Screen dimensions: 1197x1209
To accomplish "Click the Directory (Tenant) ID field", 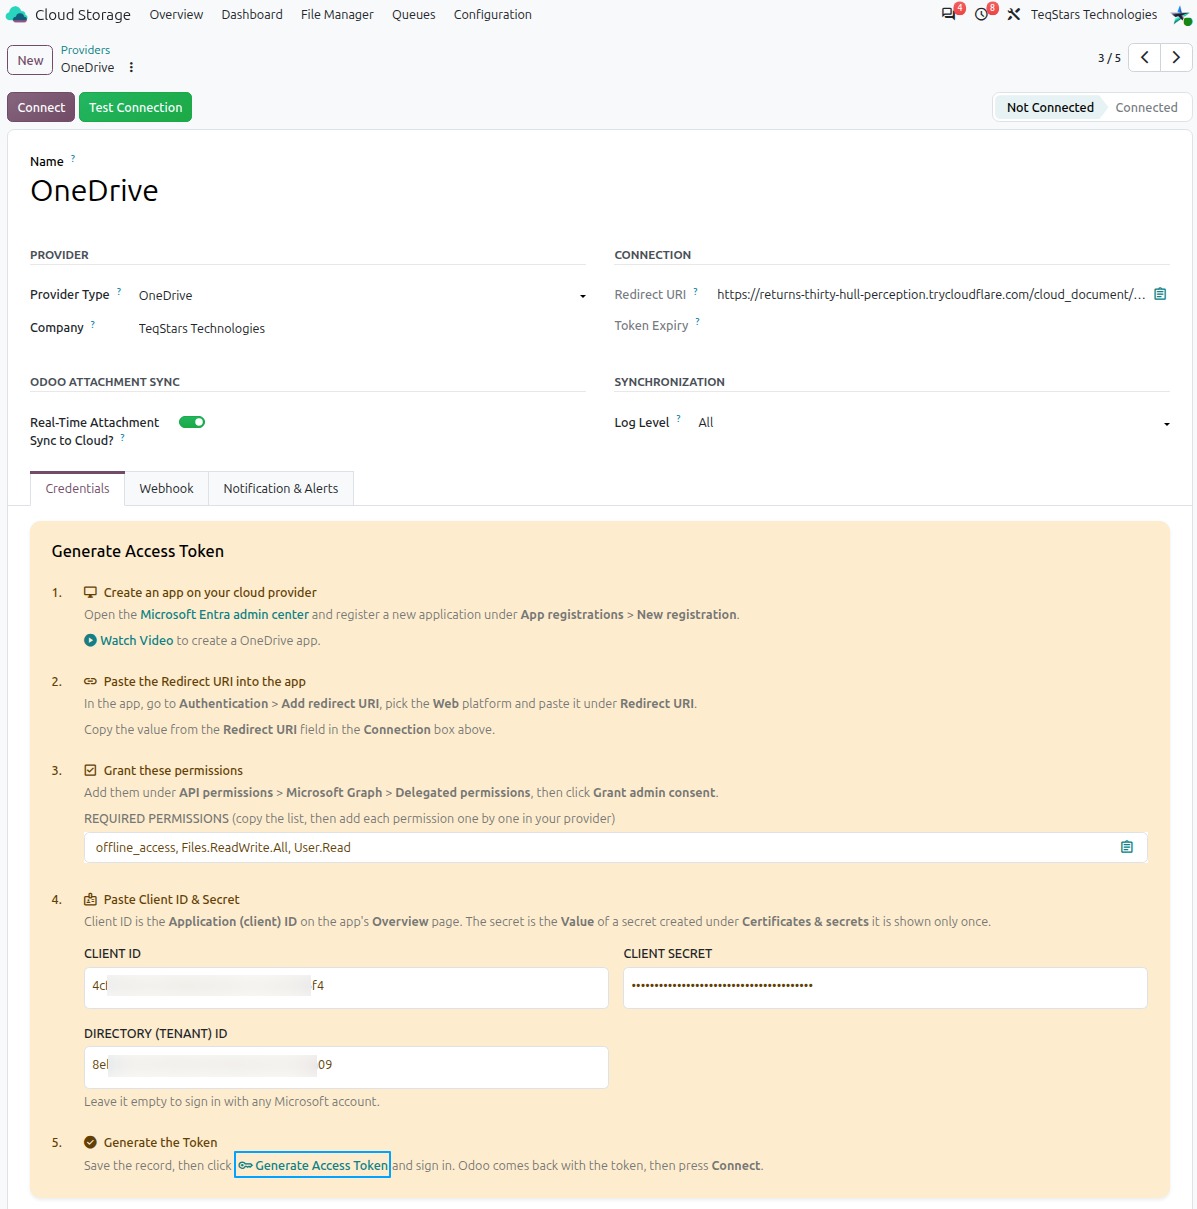I will (x=346, y=1067).
